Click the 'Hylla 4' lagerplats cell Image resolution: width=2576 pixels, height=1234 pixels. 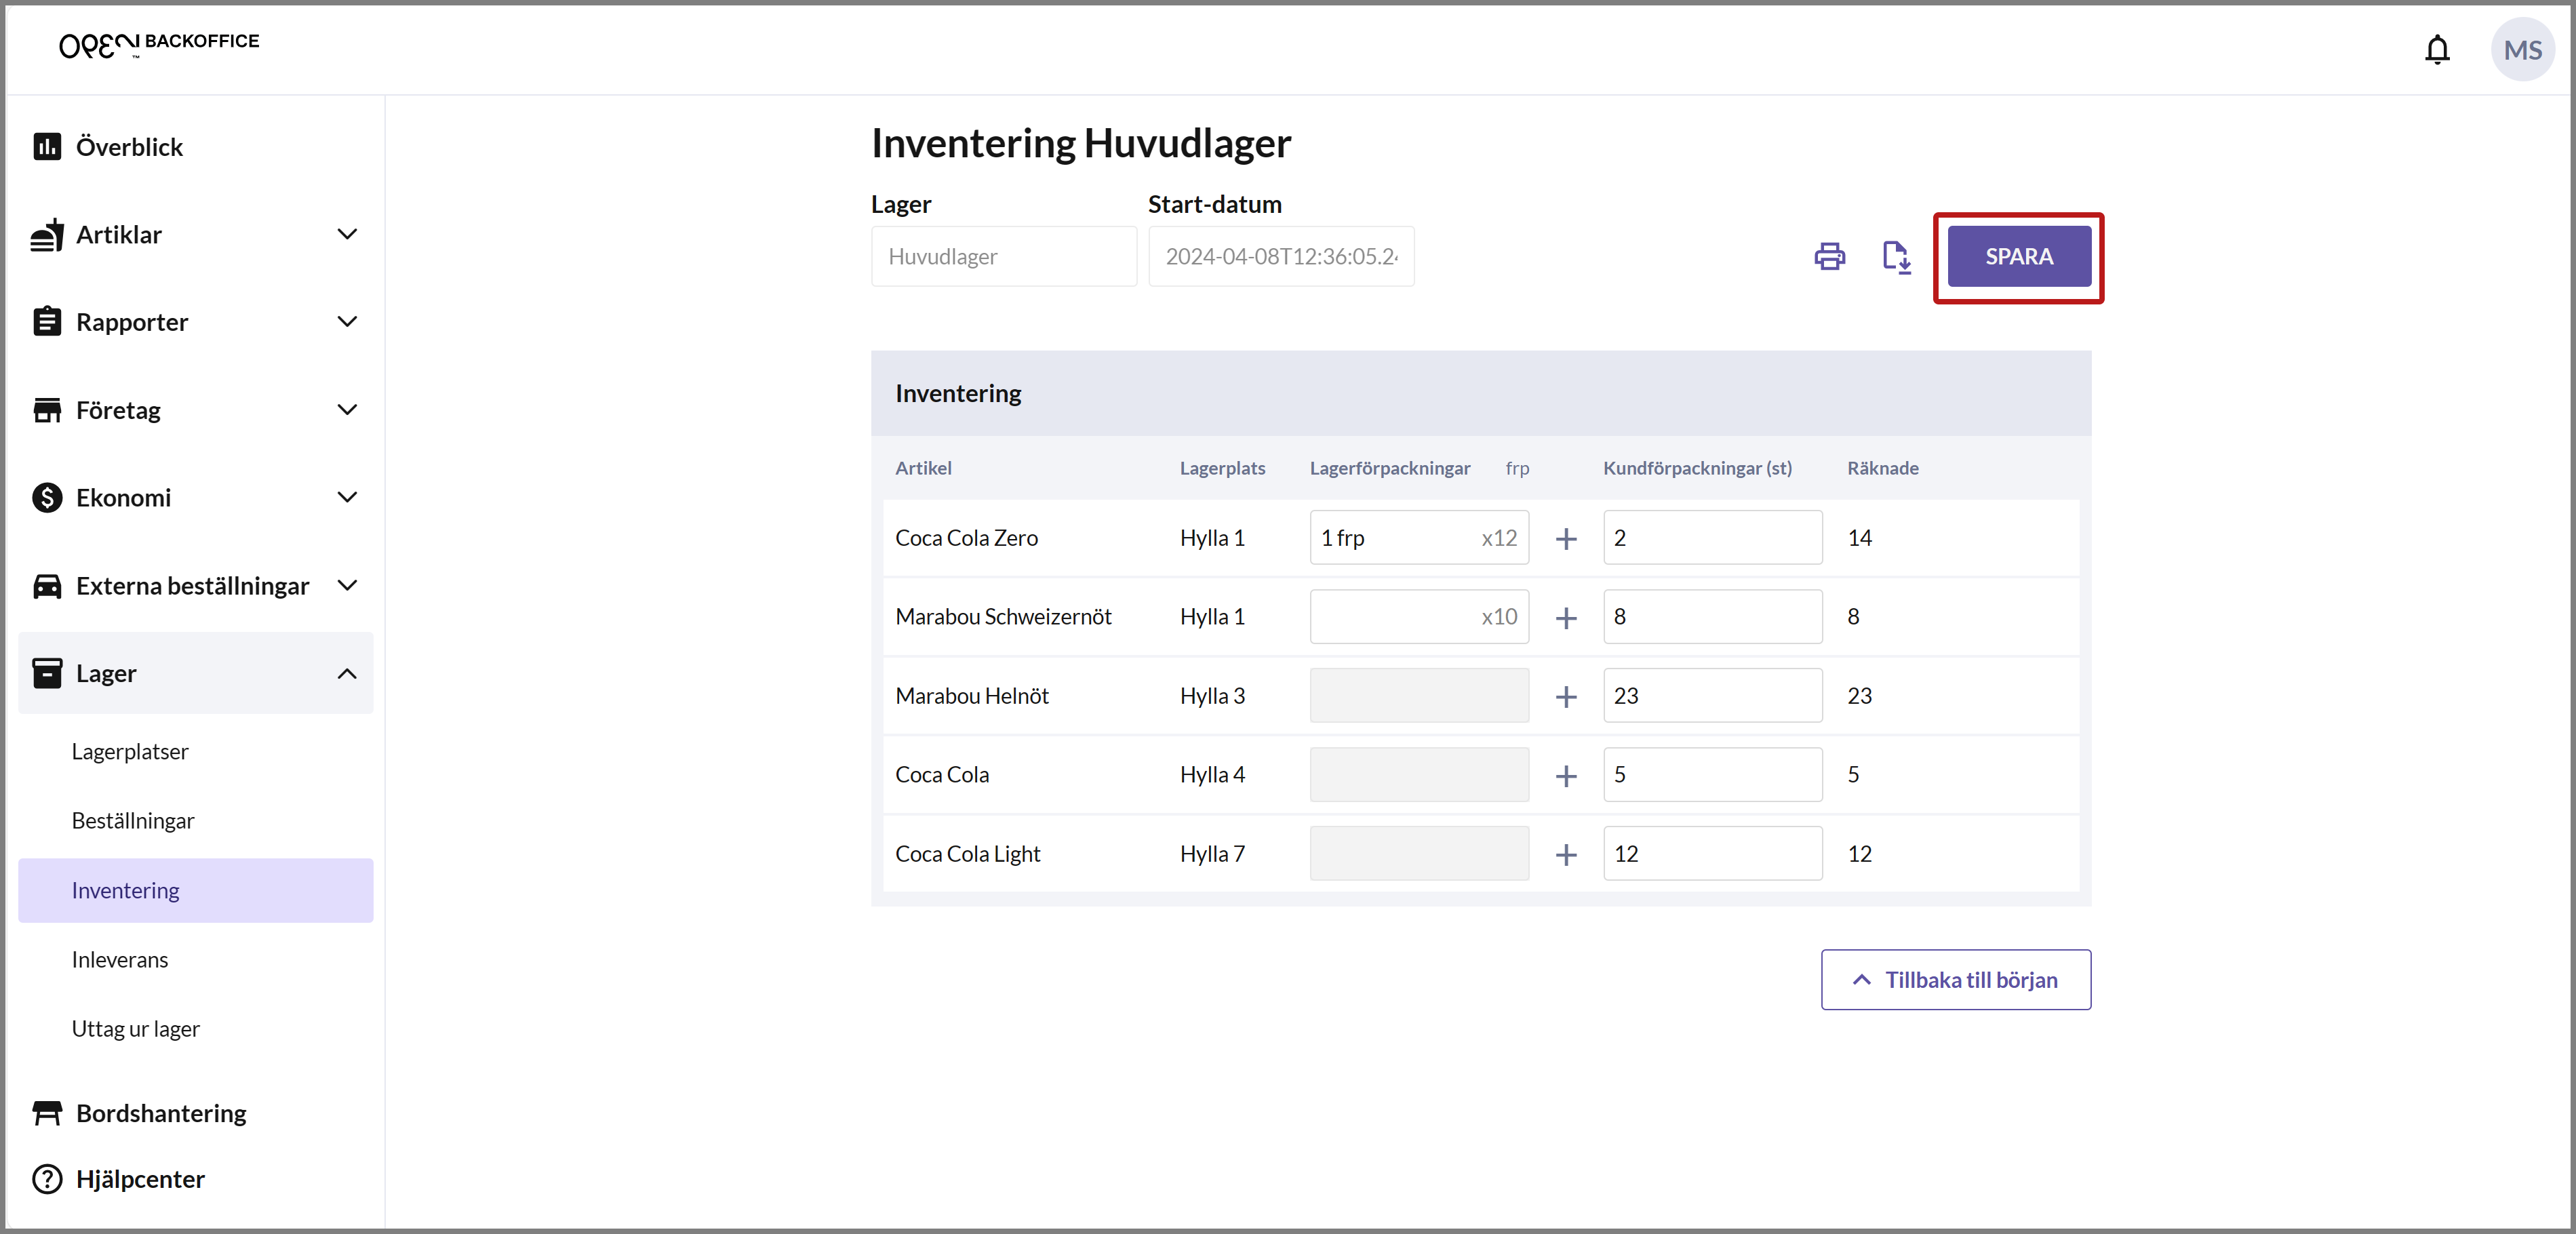[x=1212, y=775]
